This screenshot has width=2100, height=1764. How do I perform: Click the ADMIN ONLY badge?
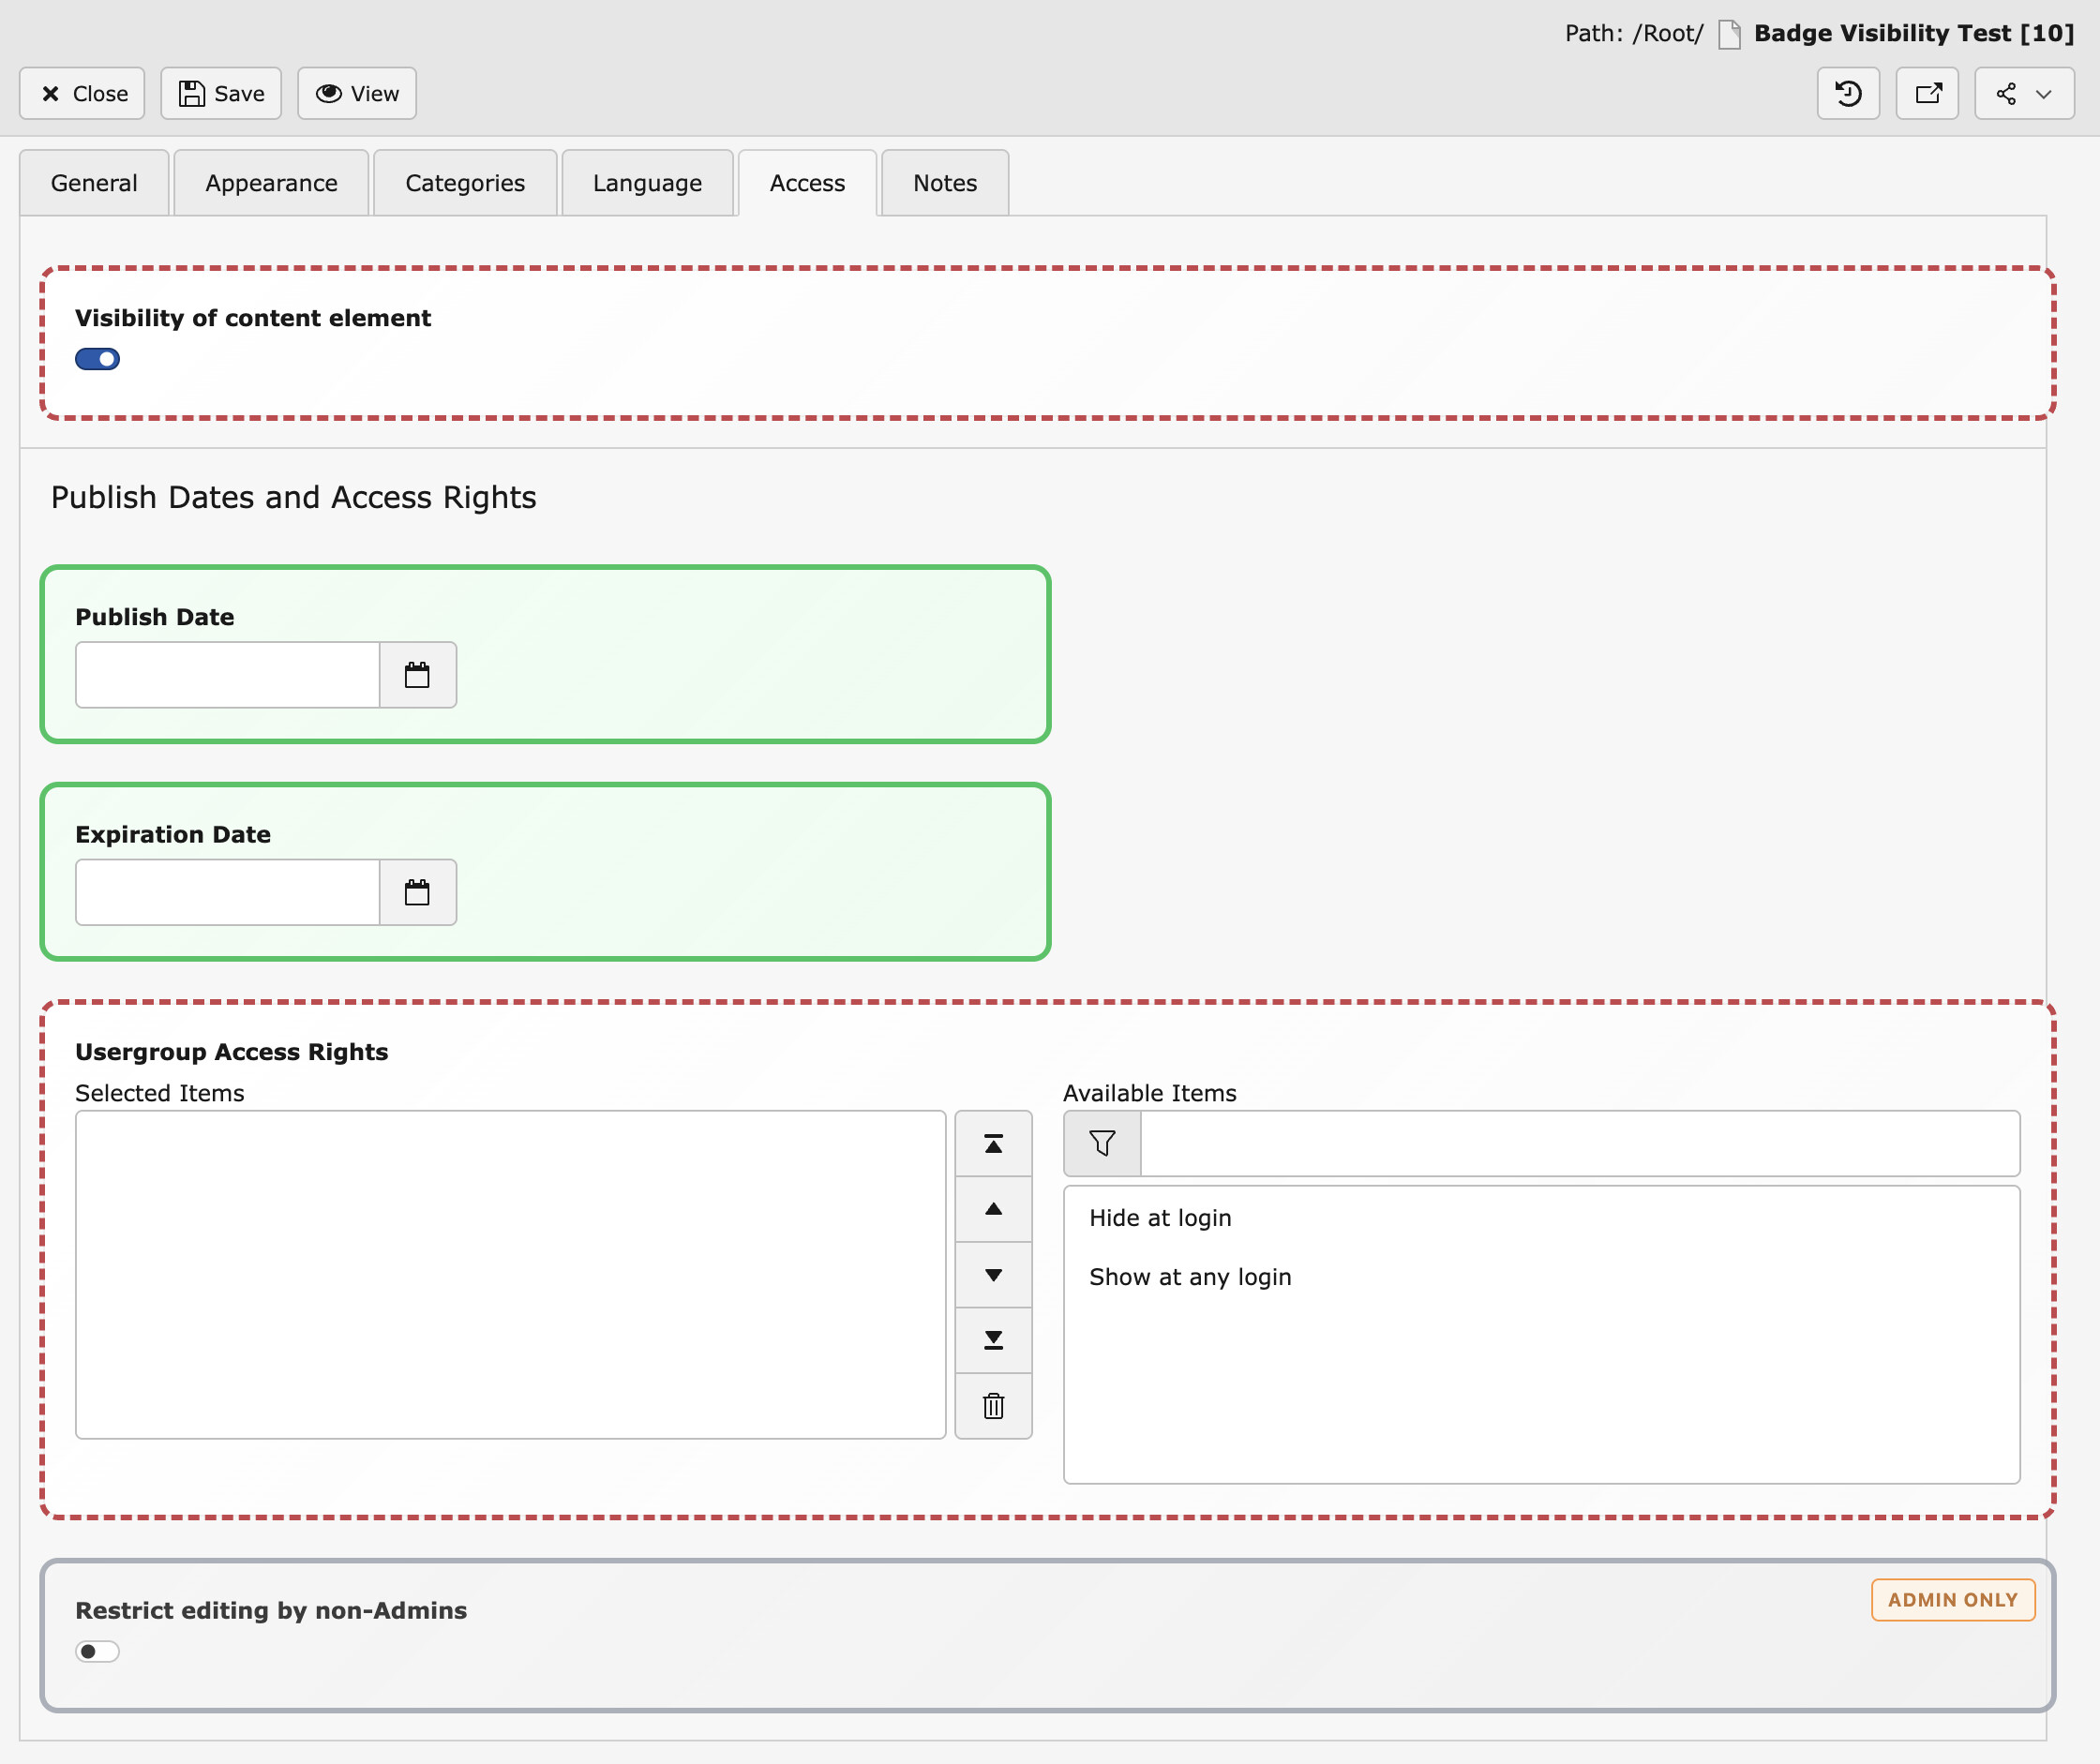(1952, 1599)
